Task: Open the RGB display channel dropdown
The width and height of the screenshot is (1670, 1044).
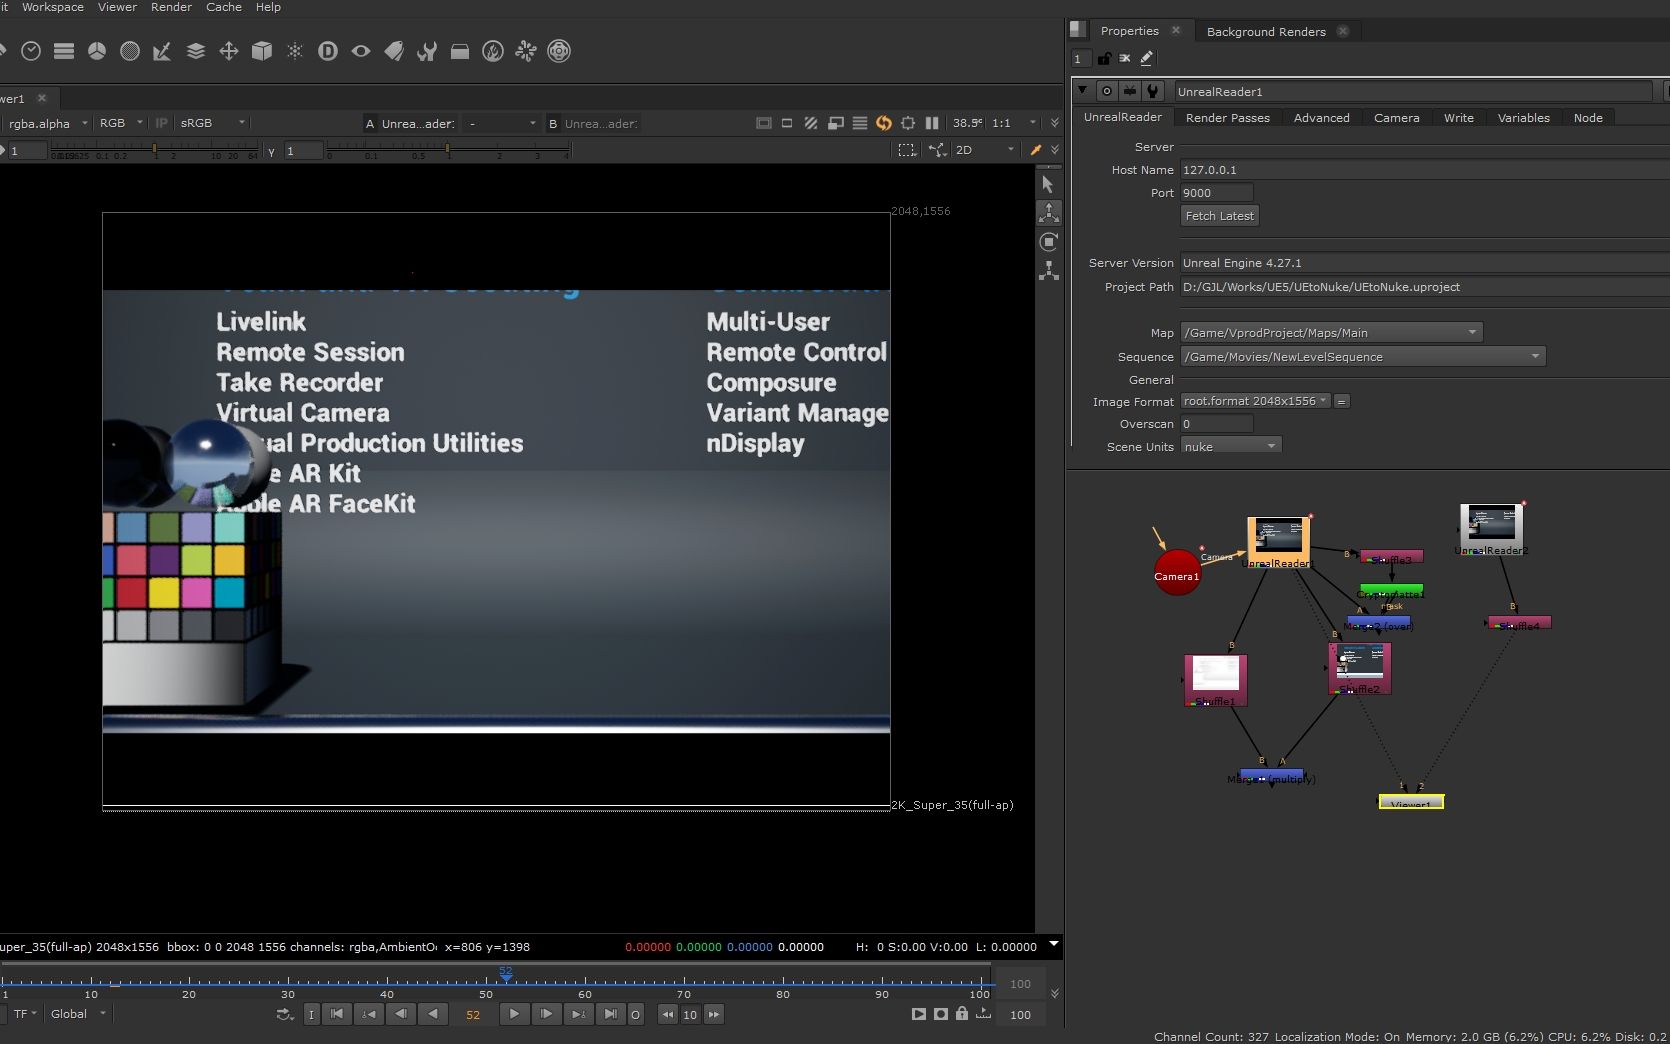Action: coord(121,123)
